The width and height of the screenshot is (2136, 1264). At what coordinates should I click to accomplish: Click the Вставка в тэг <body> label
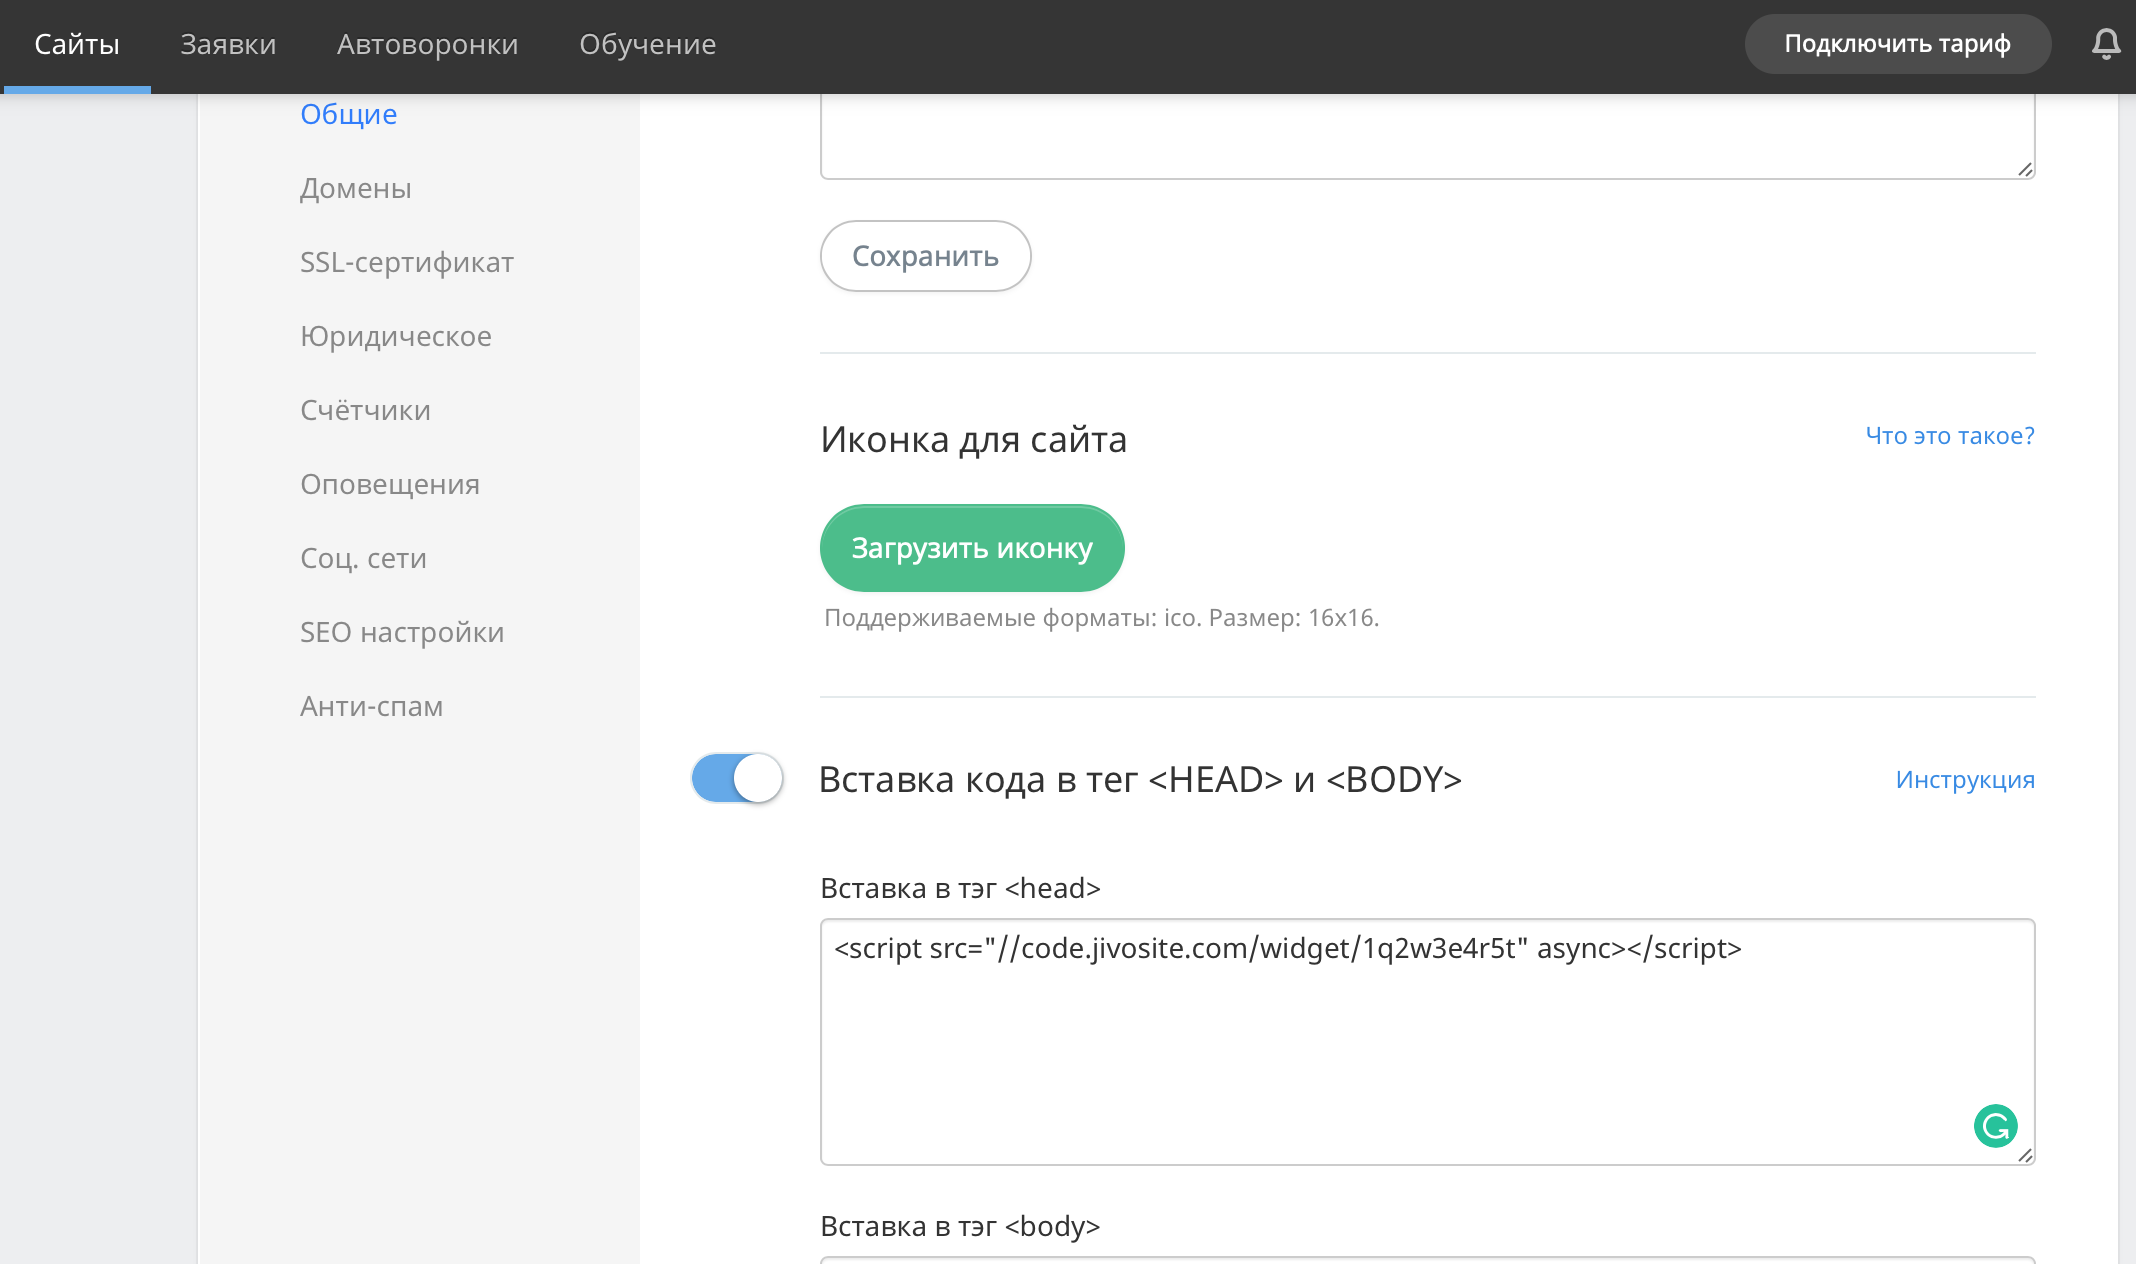(960, 1226)
